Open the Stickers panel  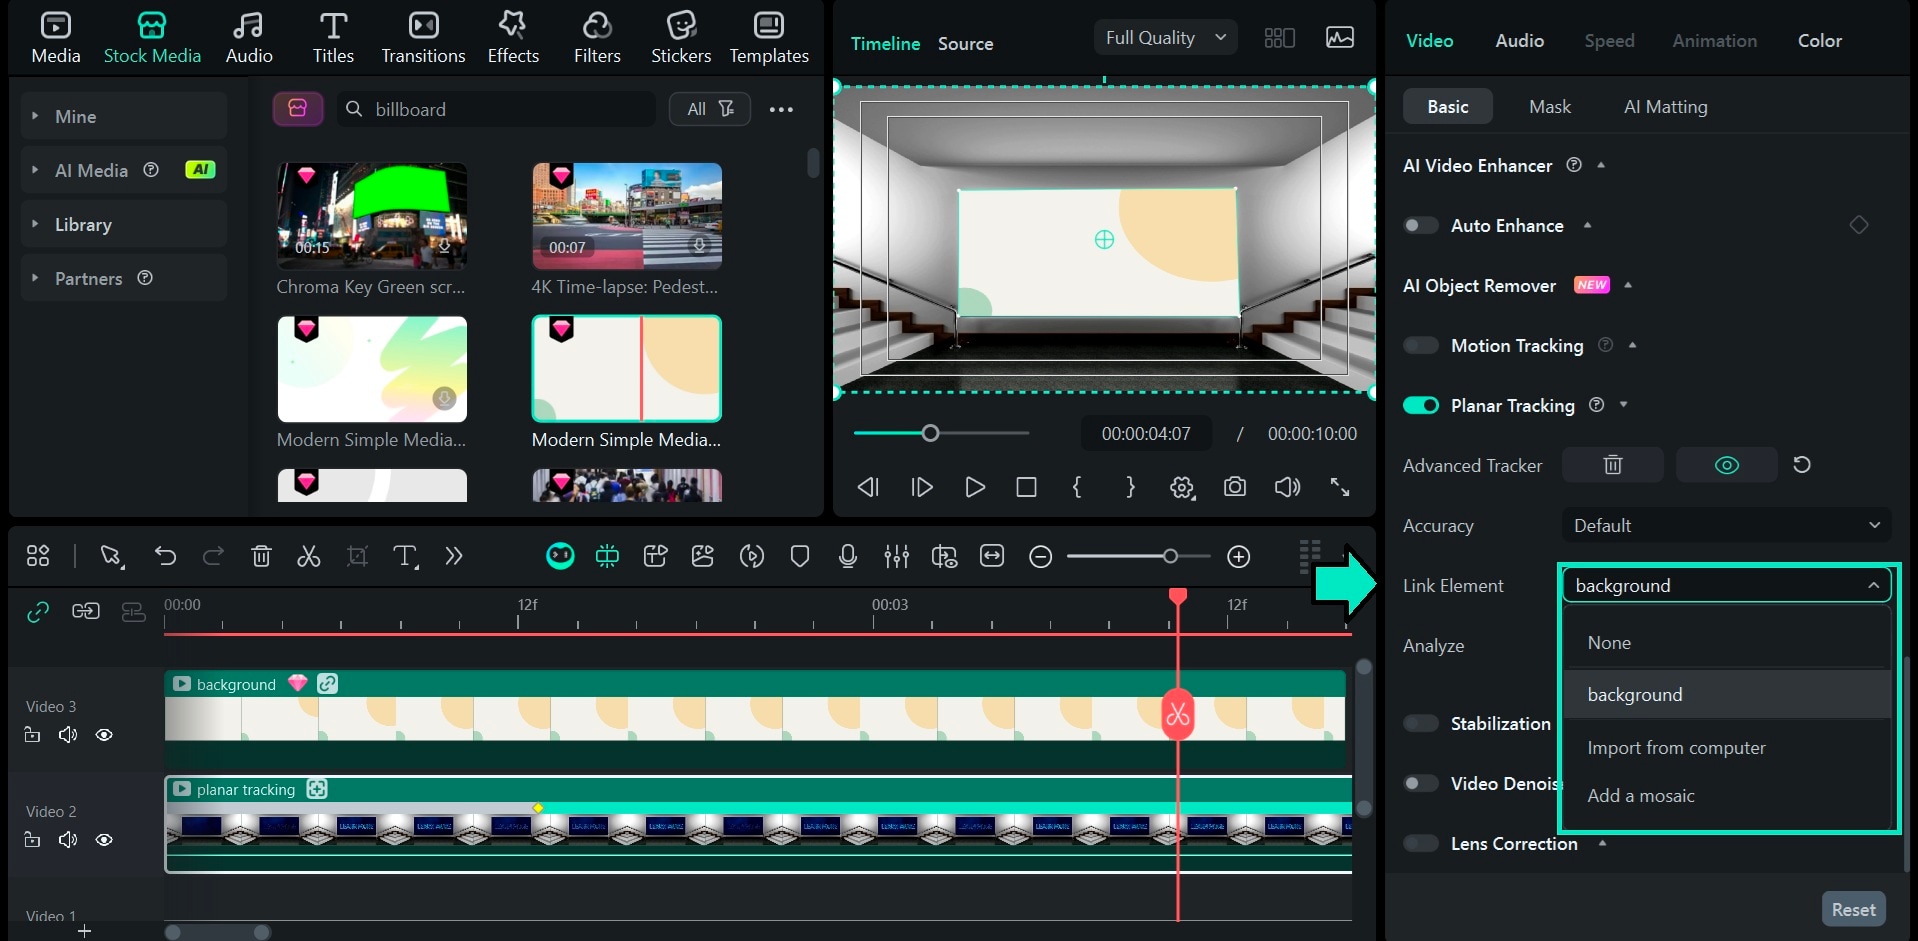click(681, 37)
